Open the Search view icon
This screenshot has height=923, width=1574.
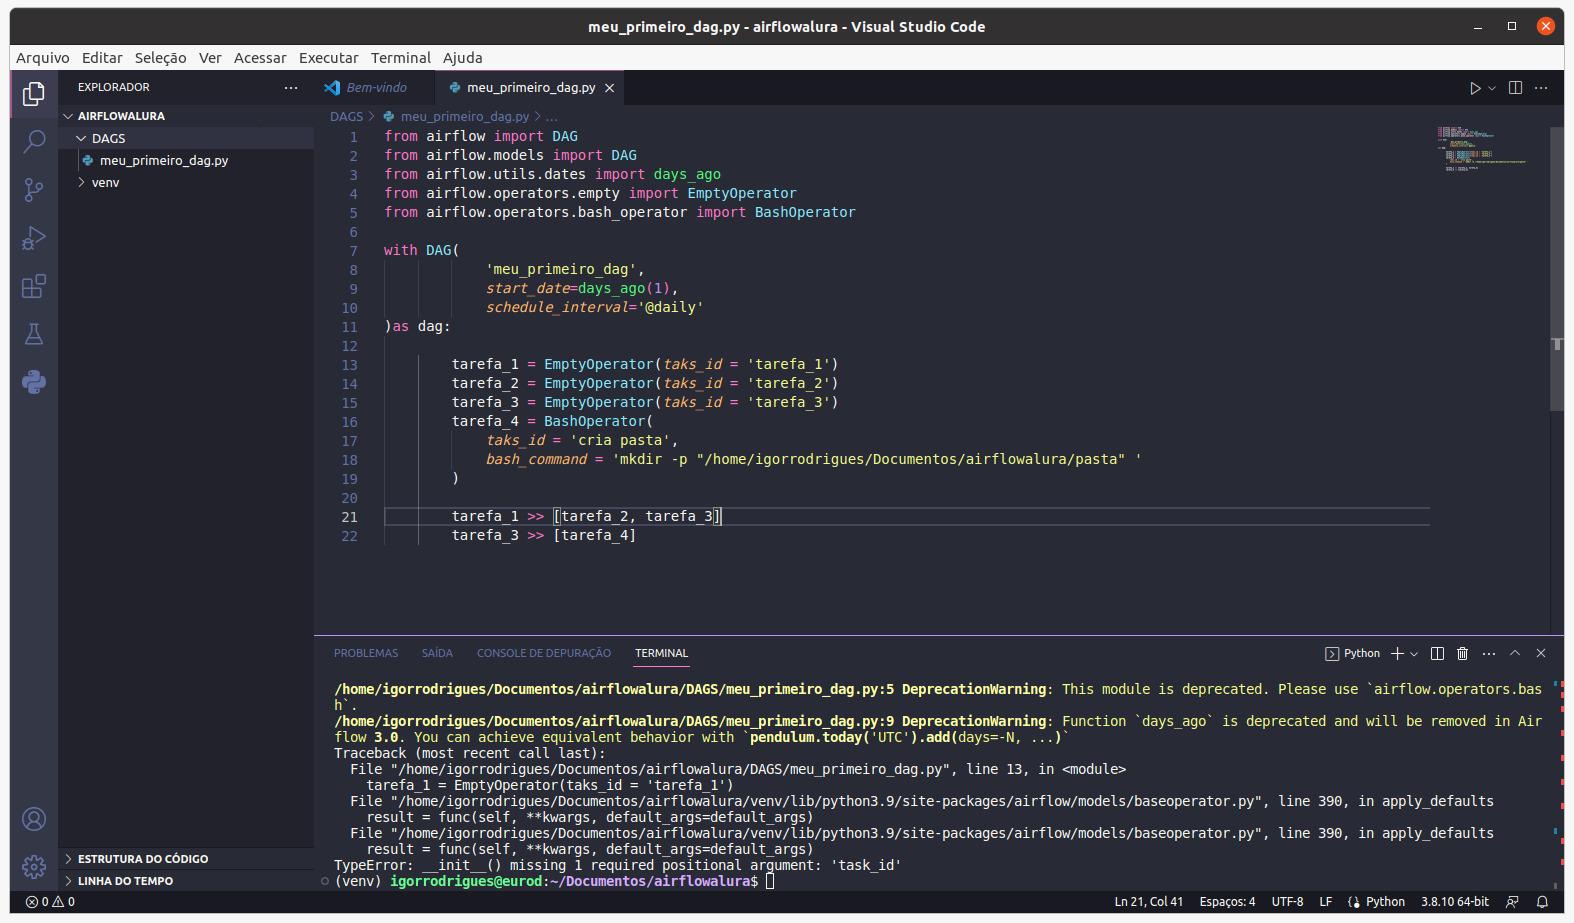(34, 141)
